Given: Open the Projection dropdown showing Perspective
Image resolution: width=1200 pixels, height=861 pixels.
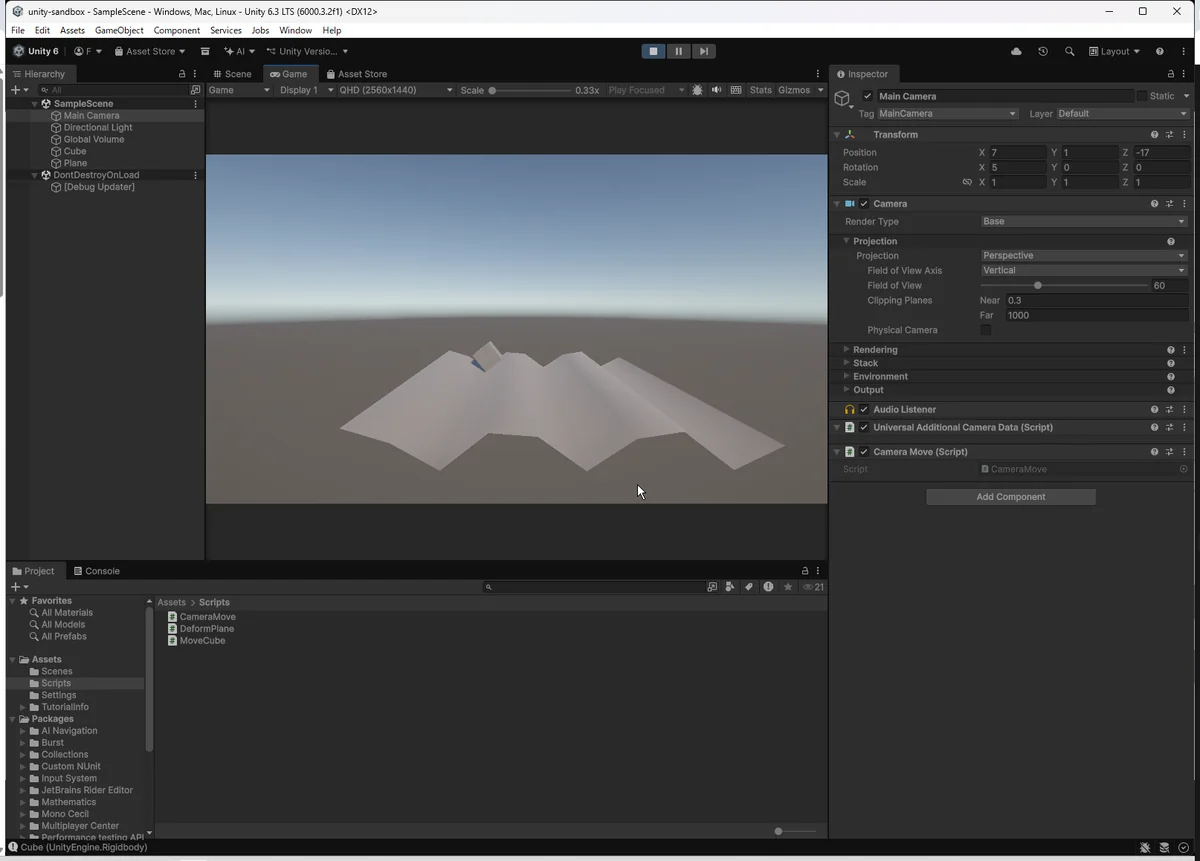Looking at the screenshot, I should click(x=1083, y=256).
